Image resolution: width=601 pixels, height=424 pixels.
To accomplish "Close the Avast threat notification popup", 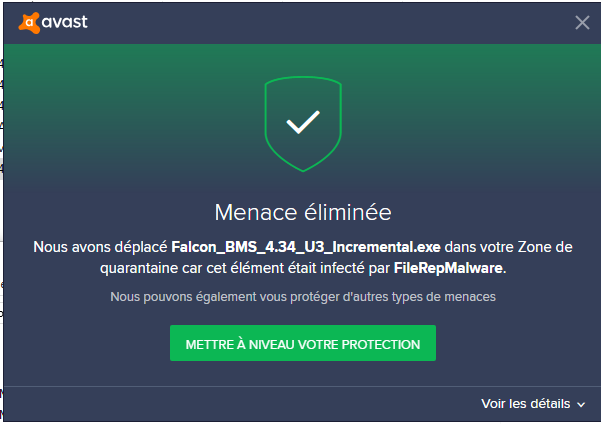I will [582, 23].
